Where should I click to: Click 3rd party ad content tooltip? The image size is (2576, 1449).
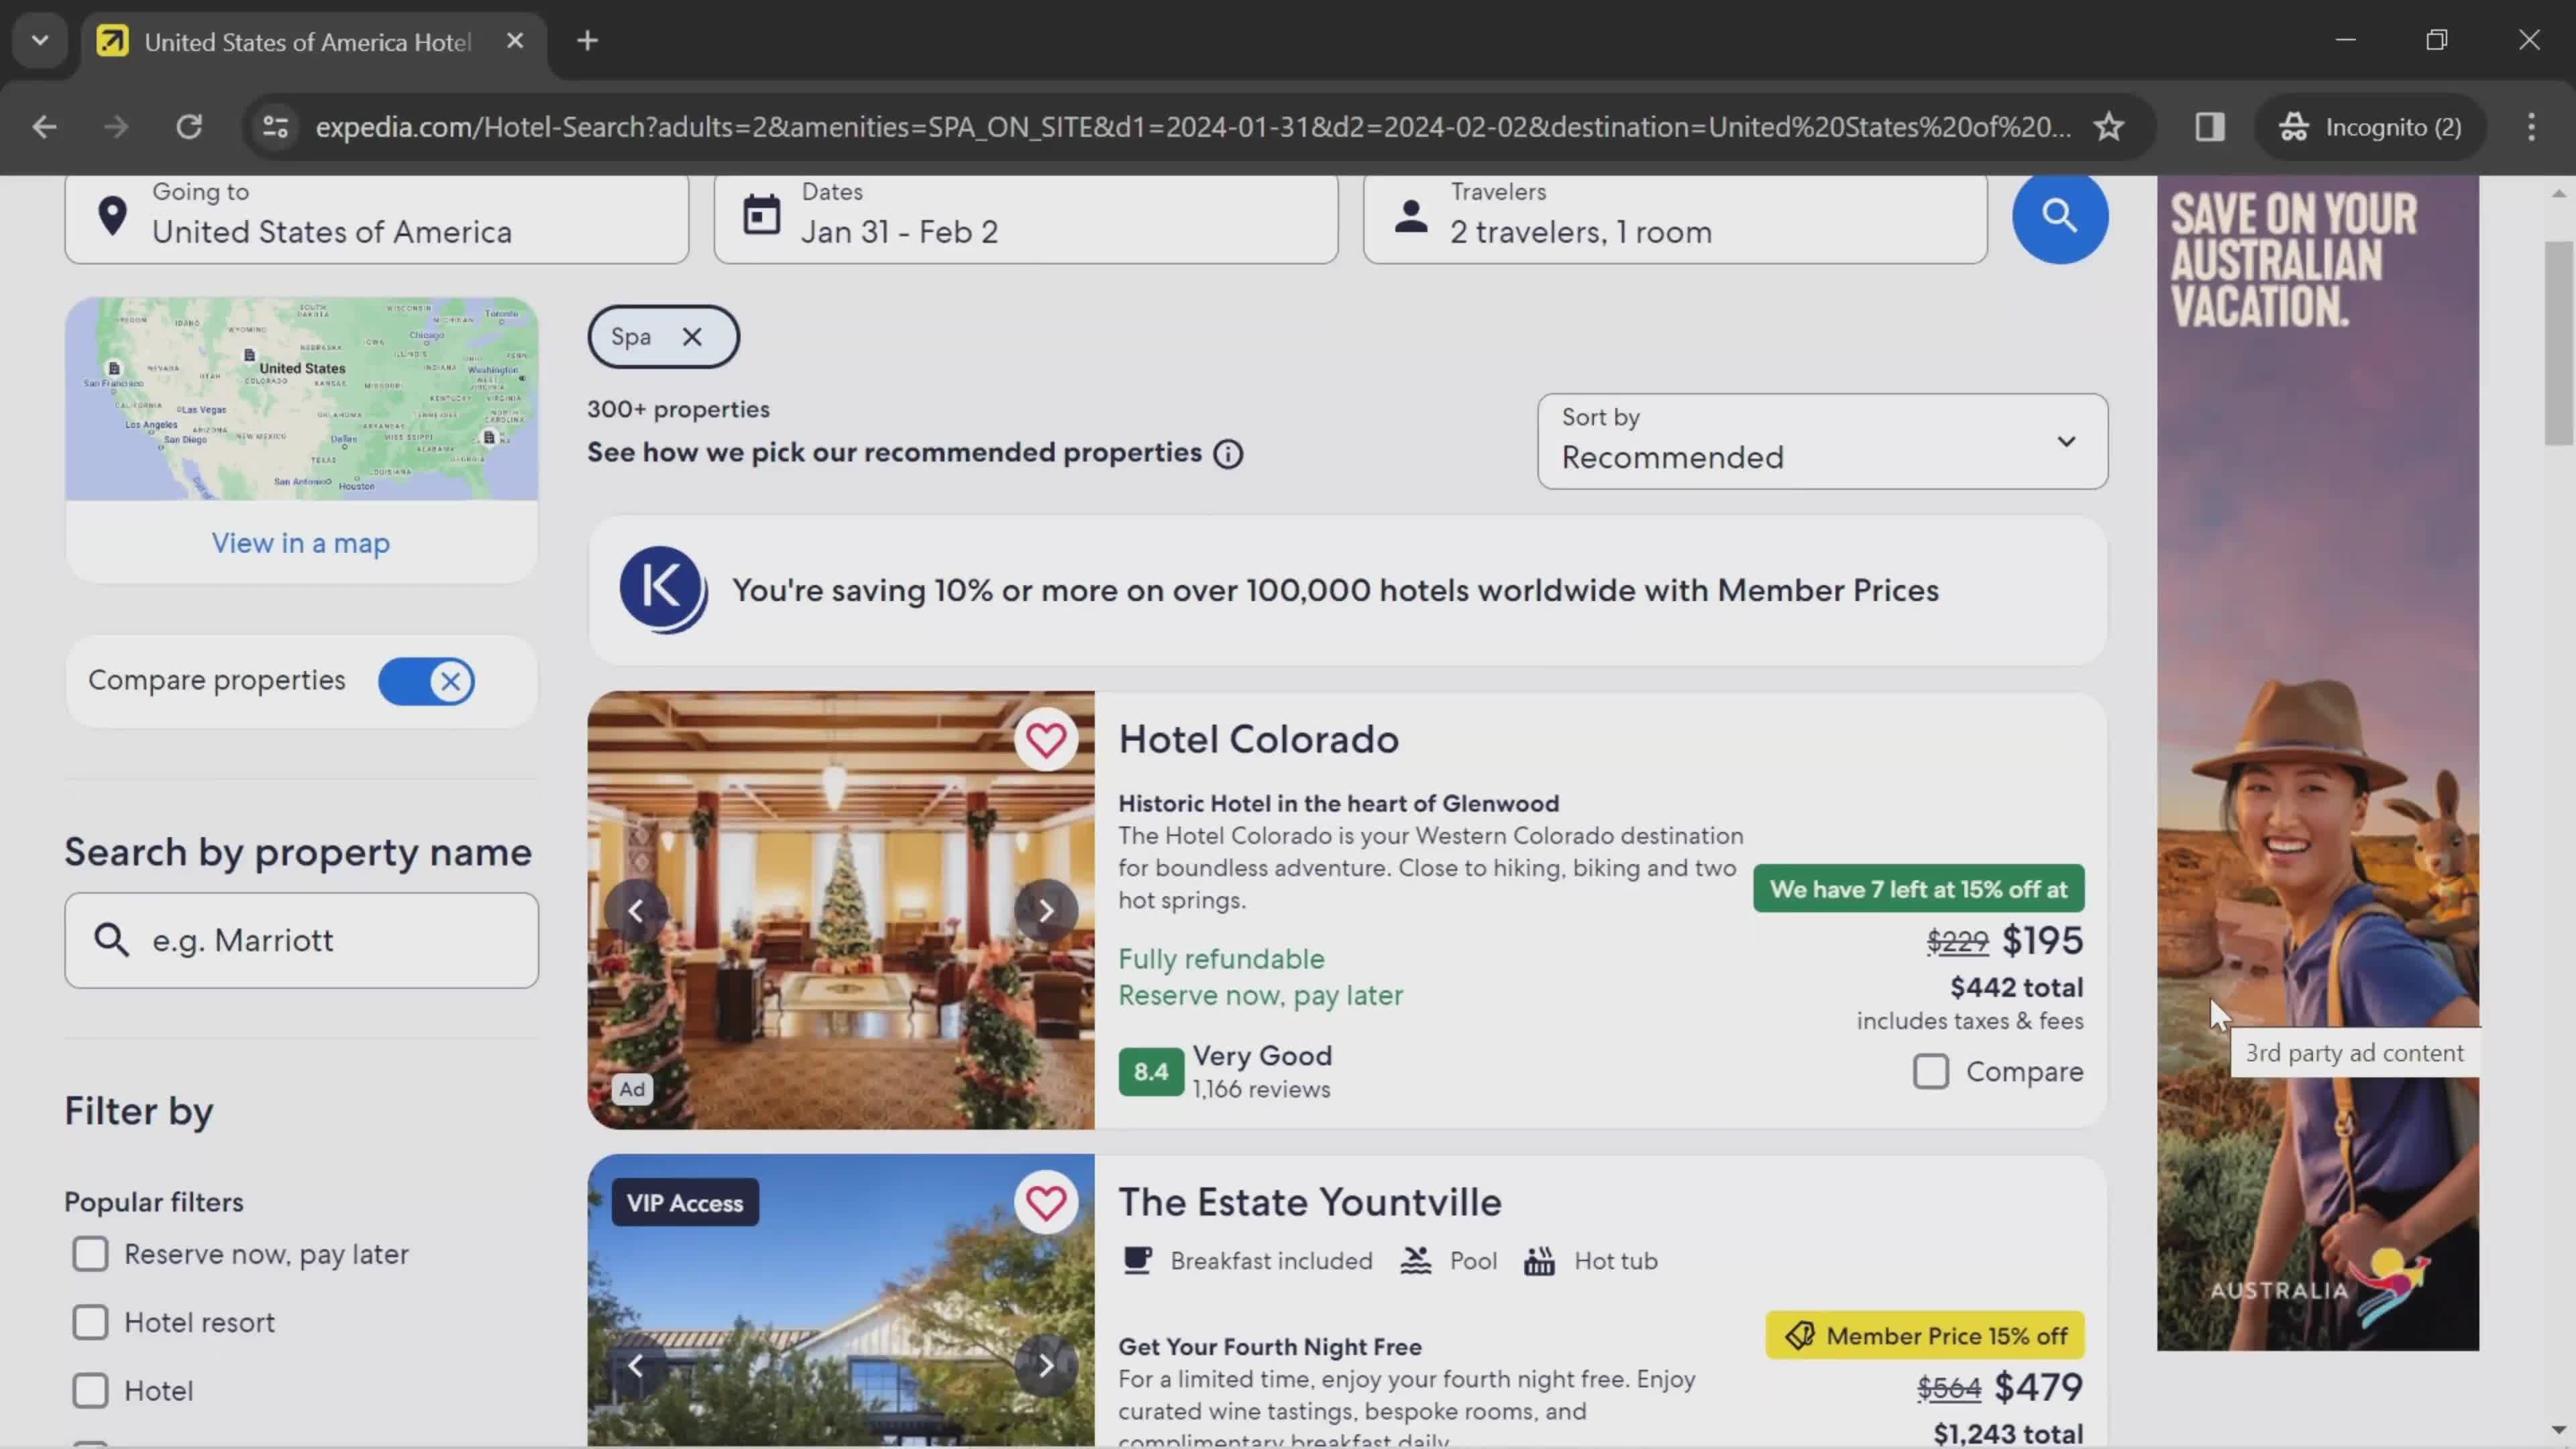(x=2354, y=1053)
